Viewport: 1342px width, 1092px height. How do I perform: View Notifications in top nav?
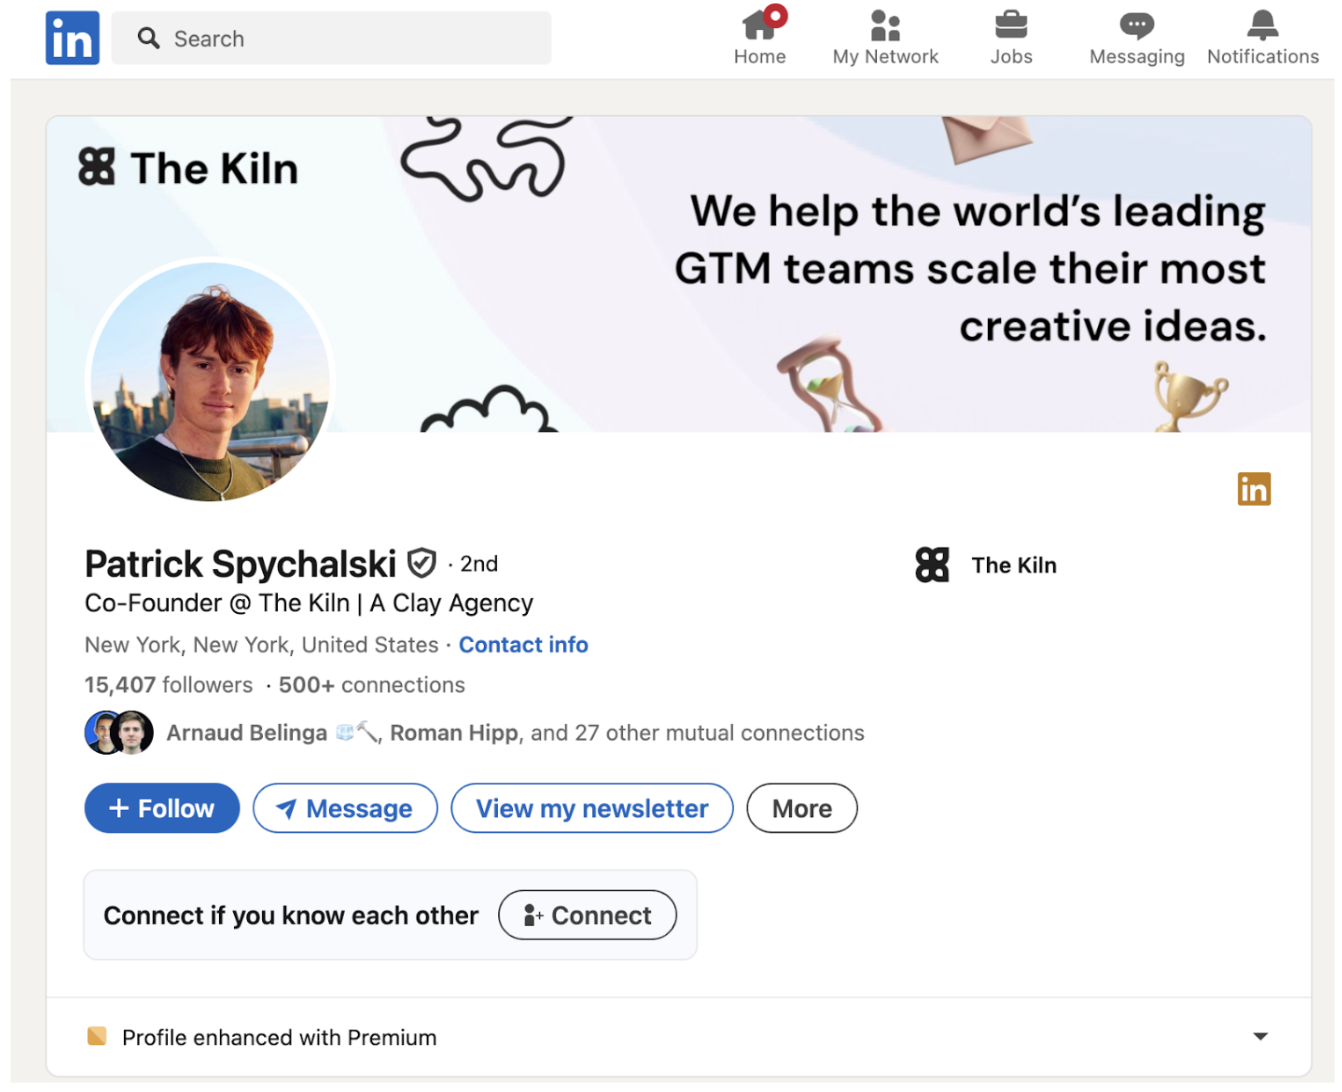click(1263, 38)
